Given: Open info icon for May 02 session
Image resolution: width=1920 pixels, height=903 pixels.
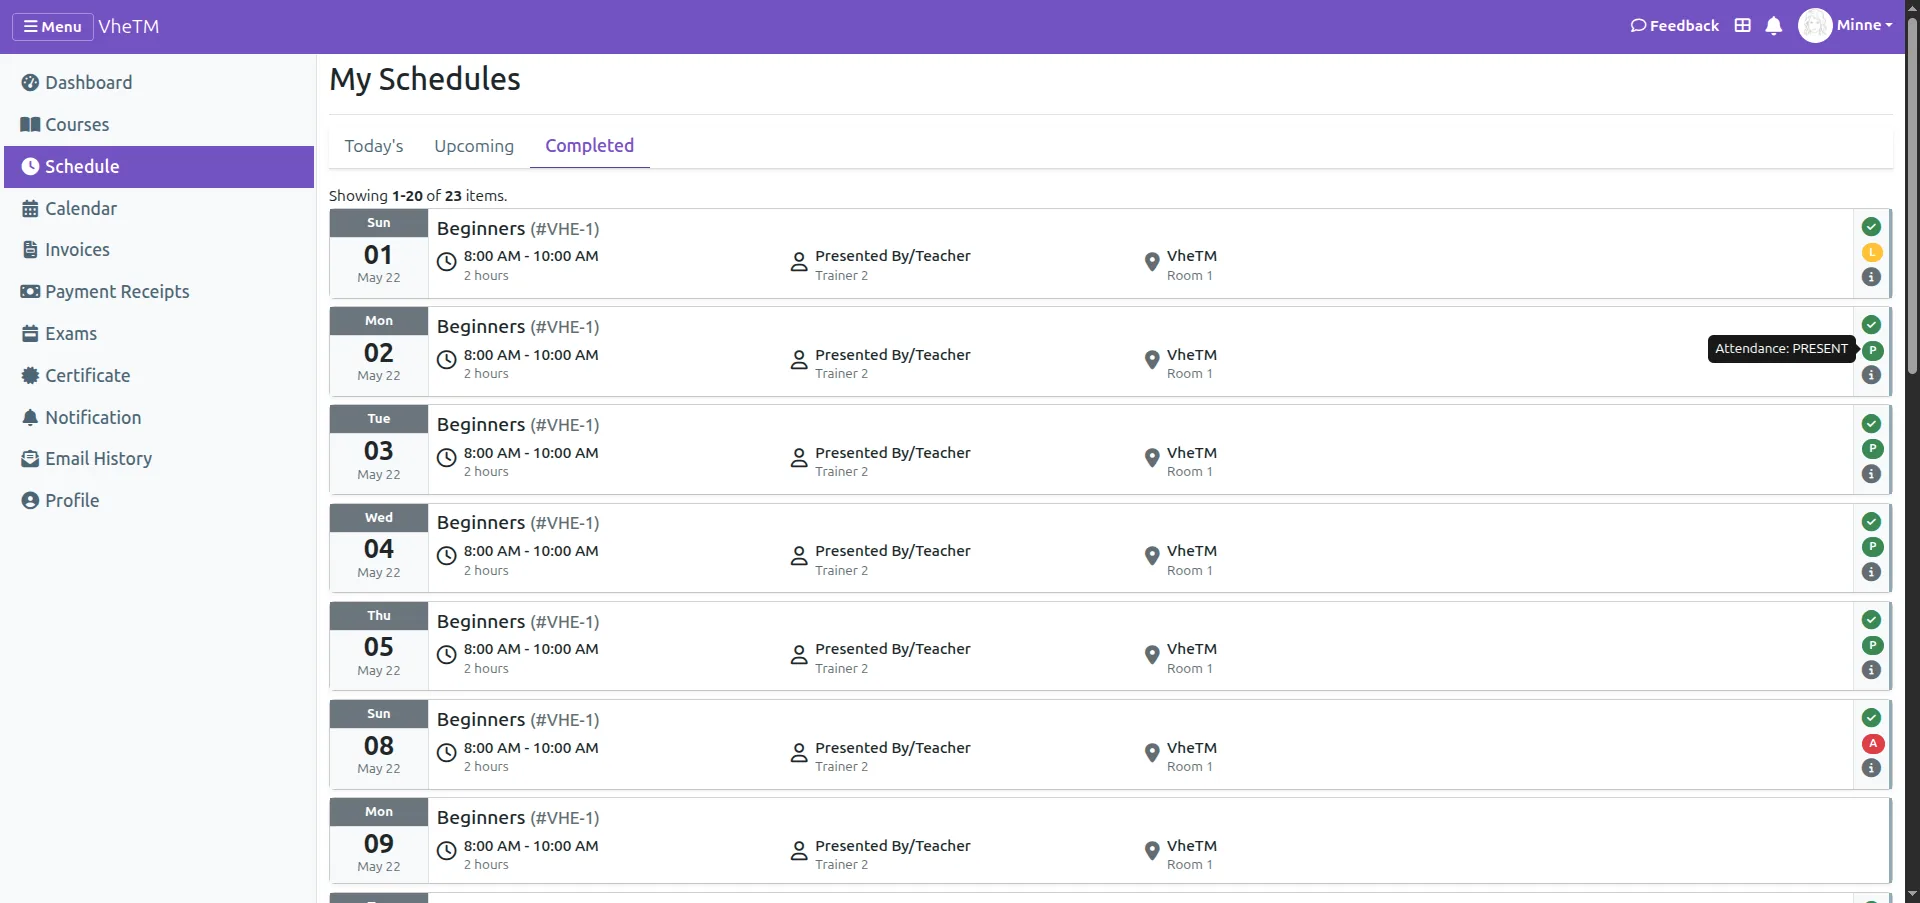Looking at the screenshot, I should click(x=1872, y=375).
